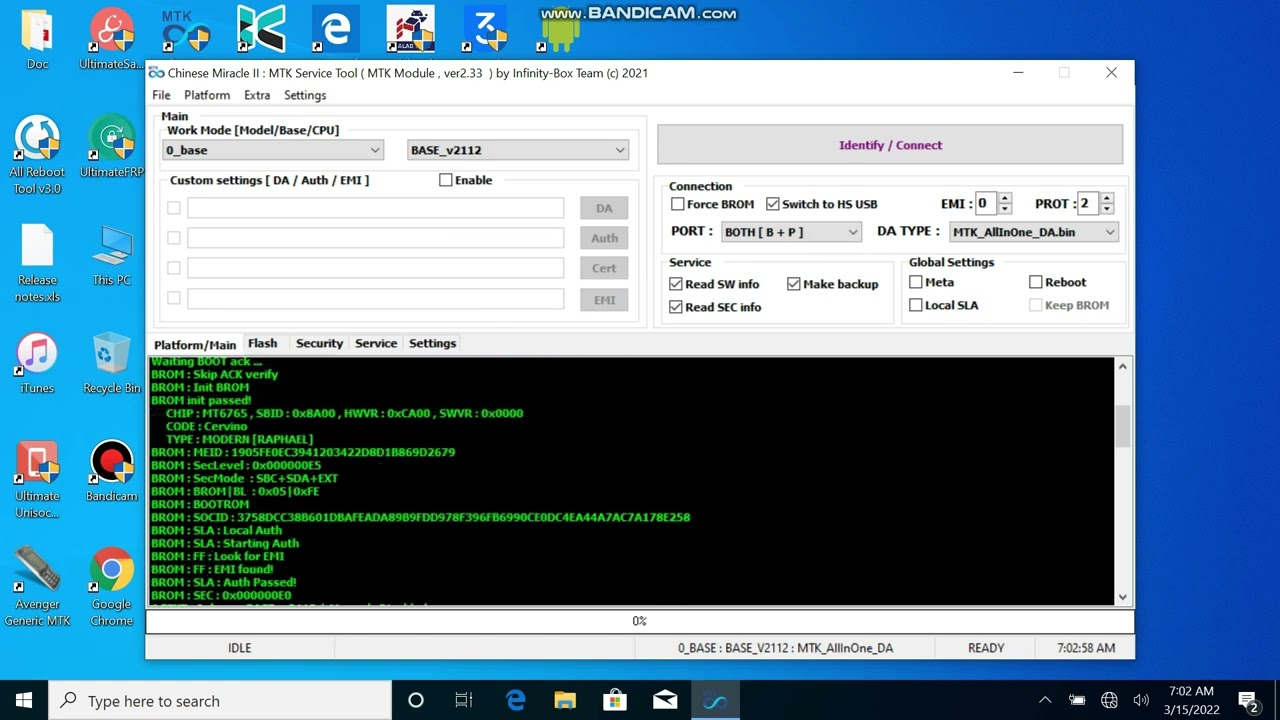Open Cortana circle icon in taskbar
Viewport: 1280px width, 720px height.
(x=416, y=701)
